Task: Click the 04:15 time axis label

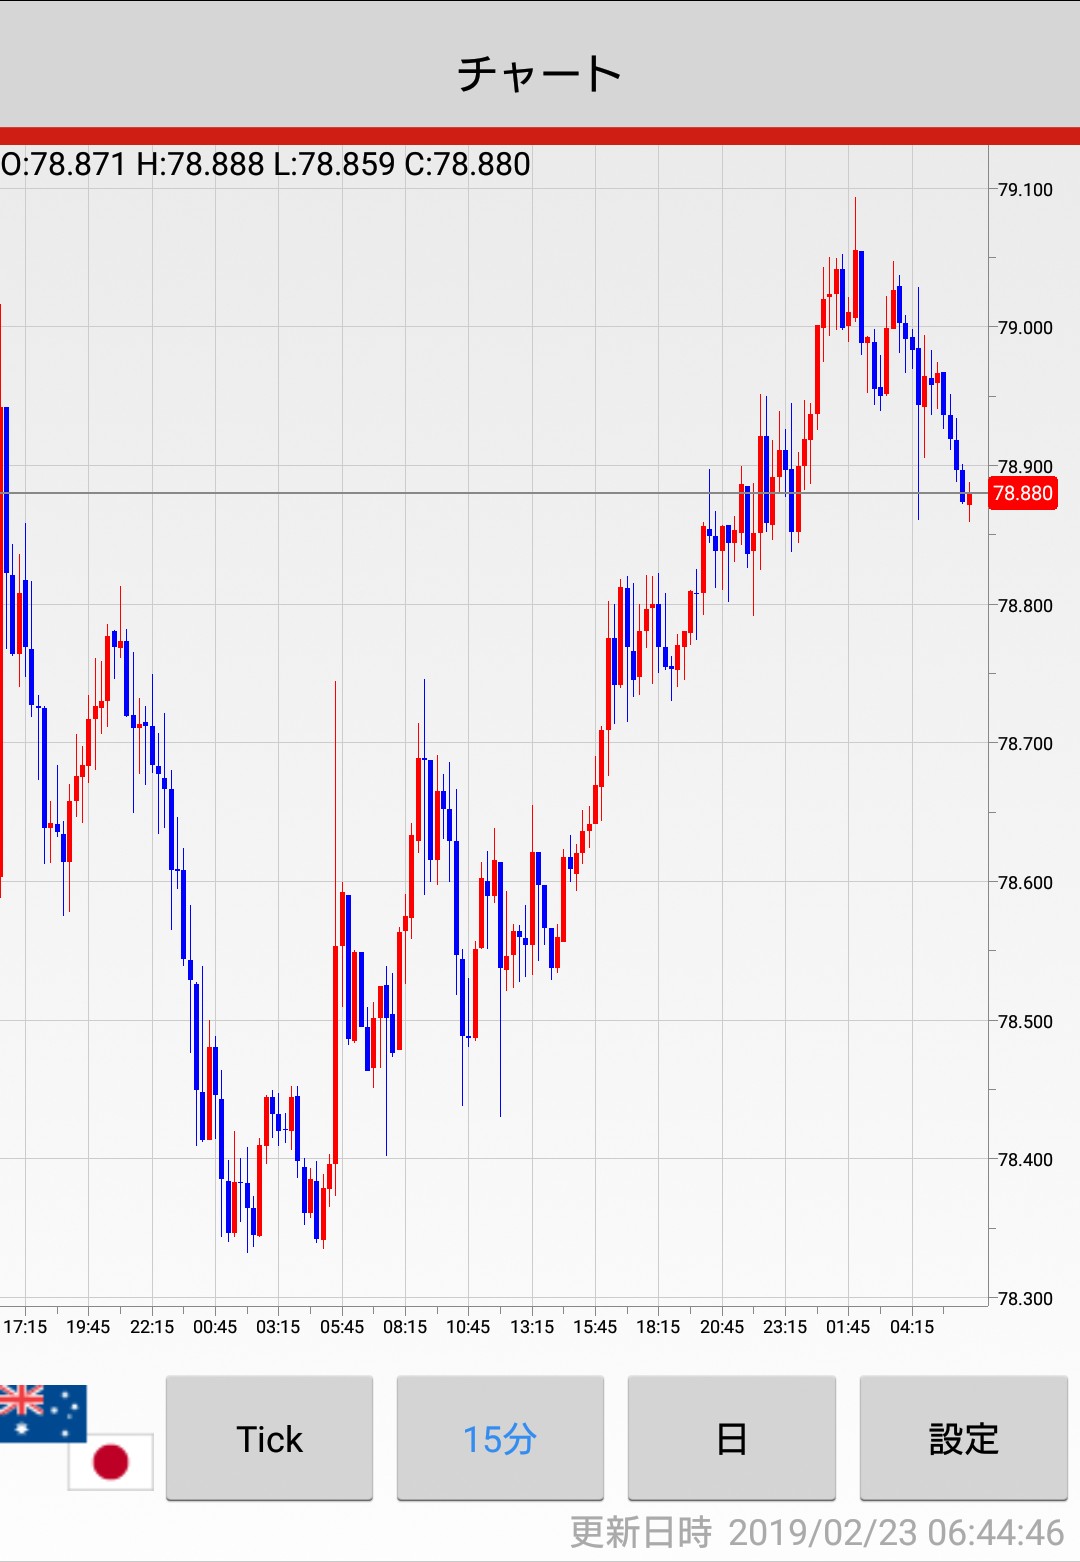Action: [912, 1327]
